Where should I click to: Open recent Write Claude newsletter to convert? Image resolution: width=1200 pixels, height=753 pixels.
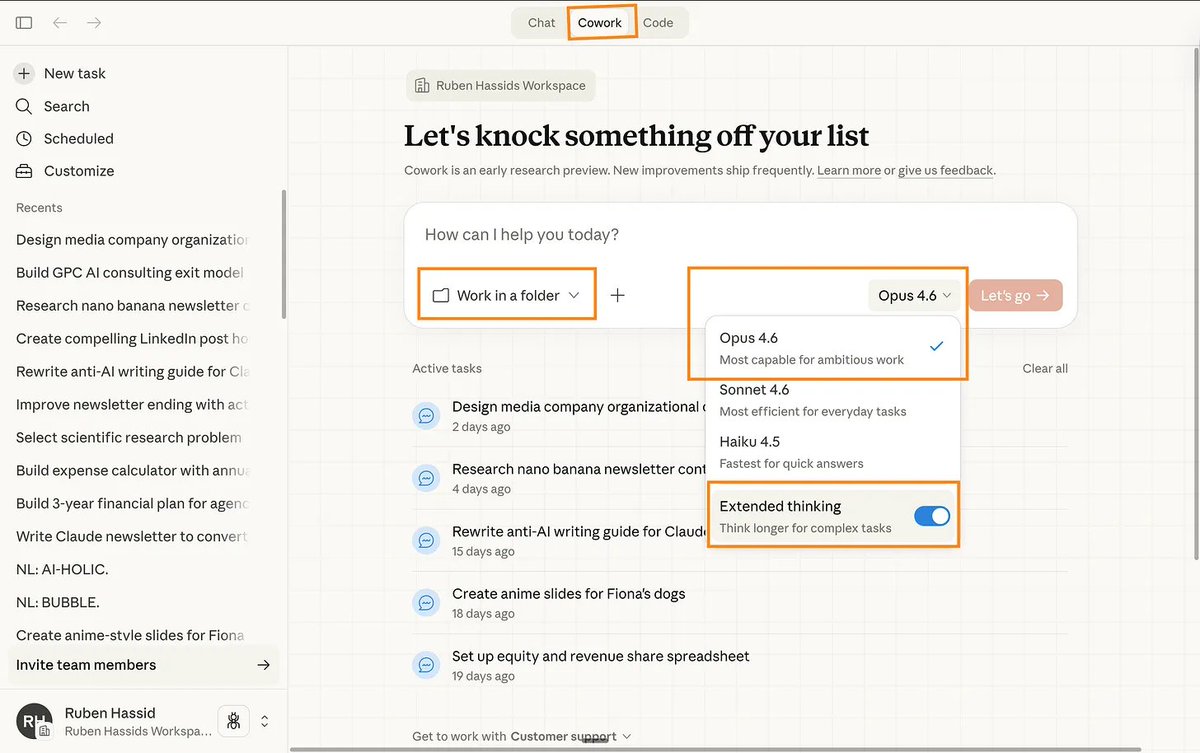point(130,536)
